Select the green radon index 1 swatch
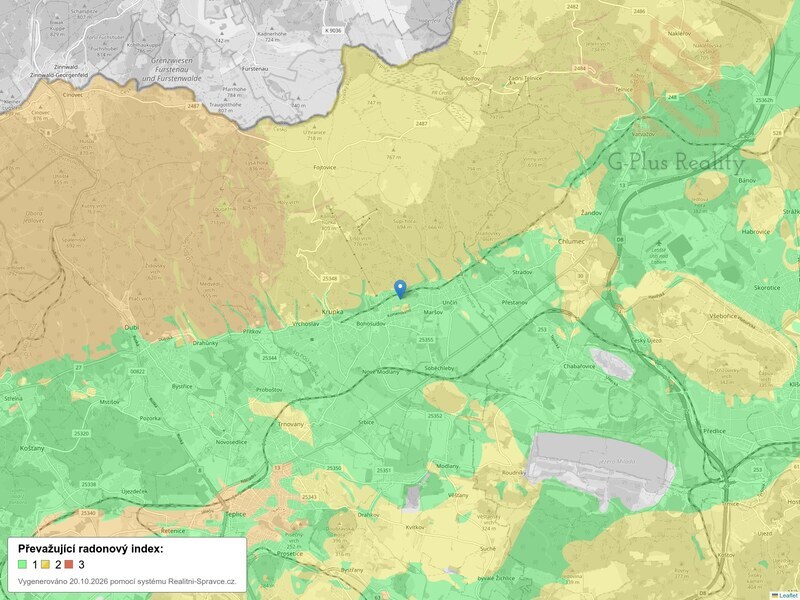800x600 pixels. point(22,564)
